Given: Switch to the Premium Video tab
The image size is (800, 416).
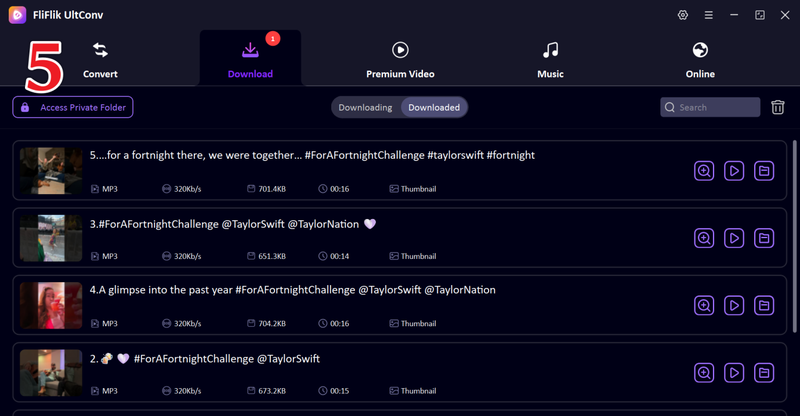Looking at the screenshot, I should tap(400, 60).
